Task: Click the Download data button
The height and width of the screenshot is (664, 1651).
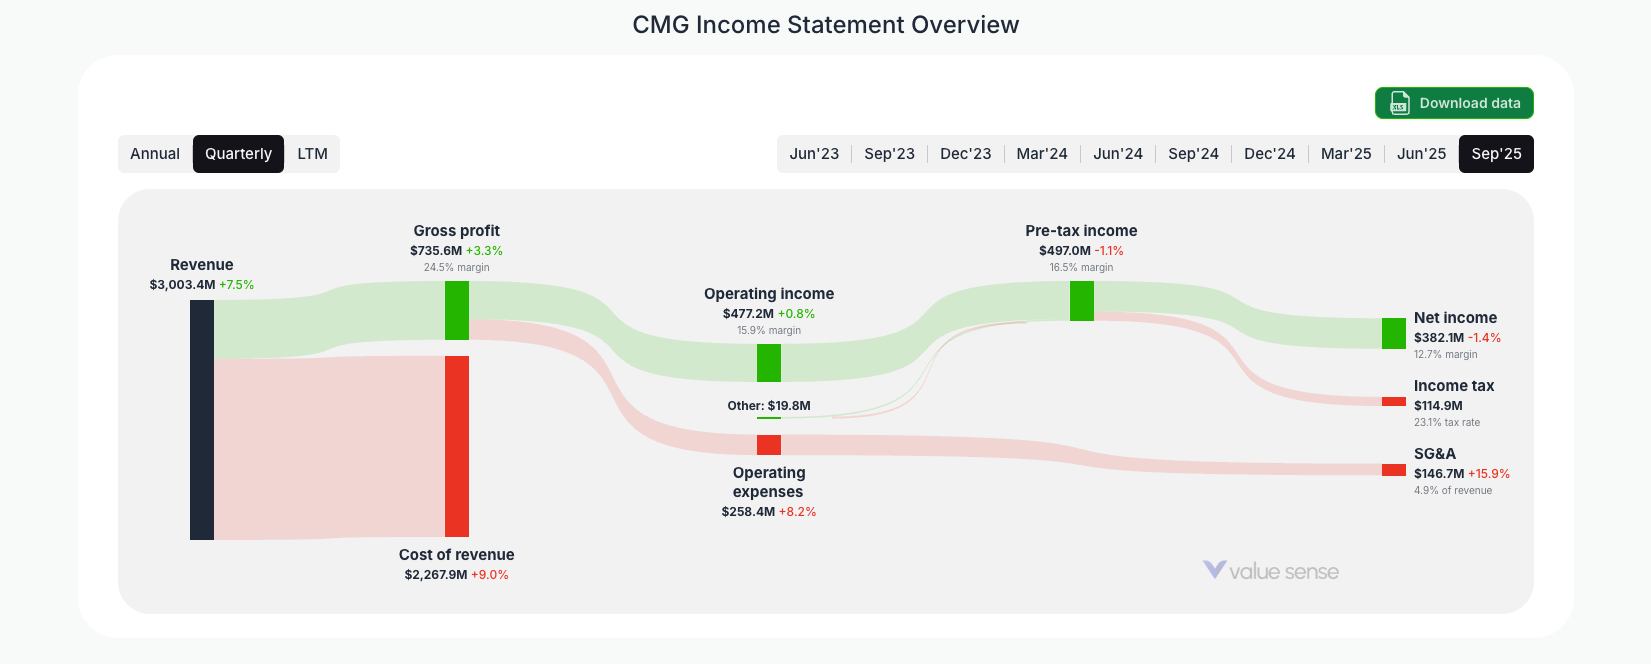Action: [1454, 103]
